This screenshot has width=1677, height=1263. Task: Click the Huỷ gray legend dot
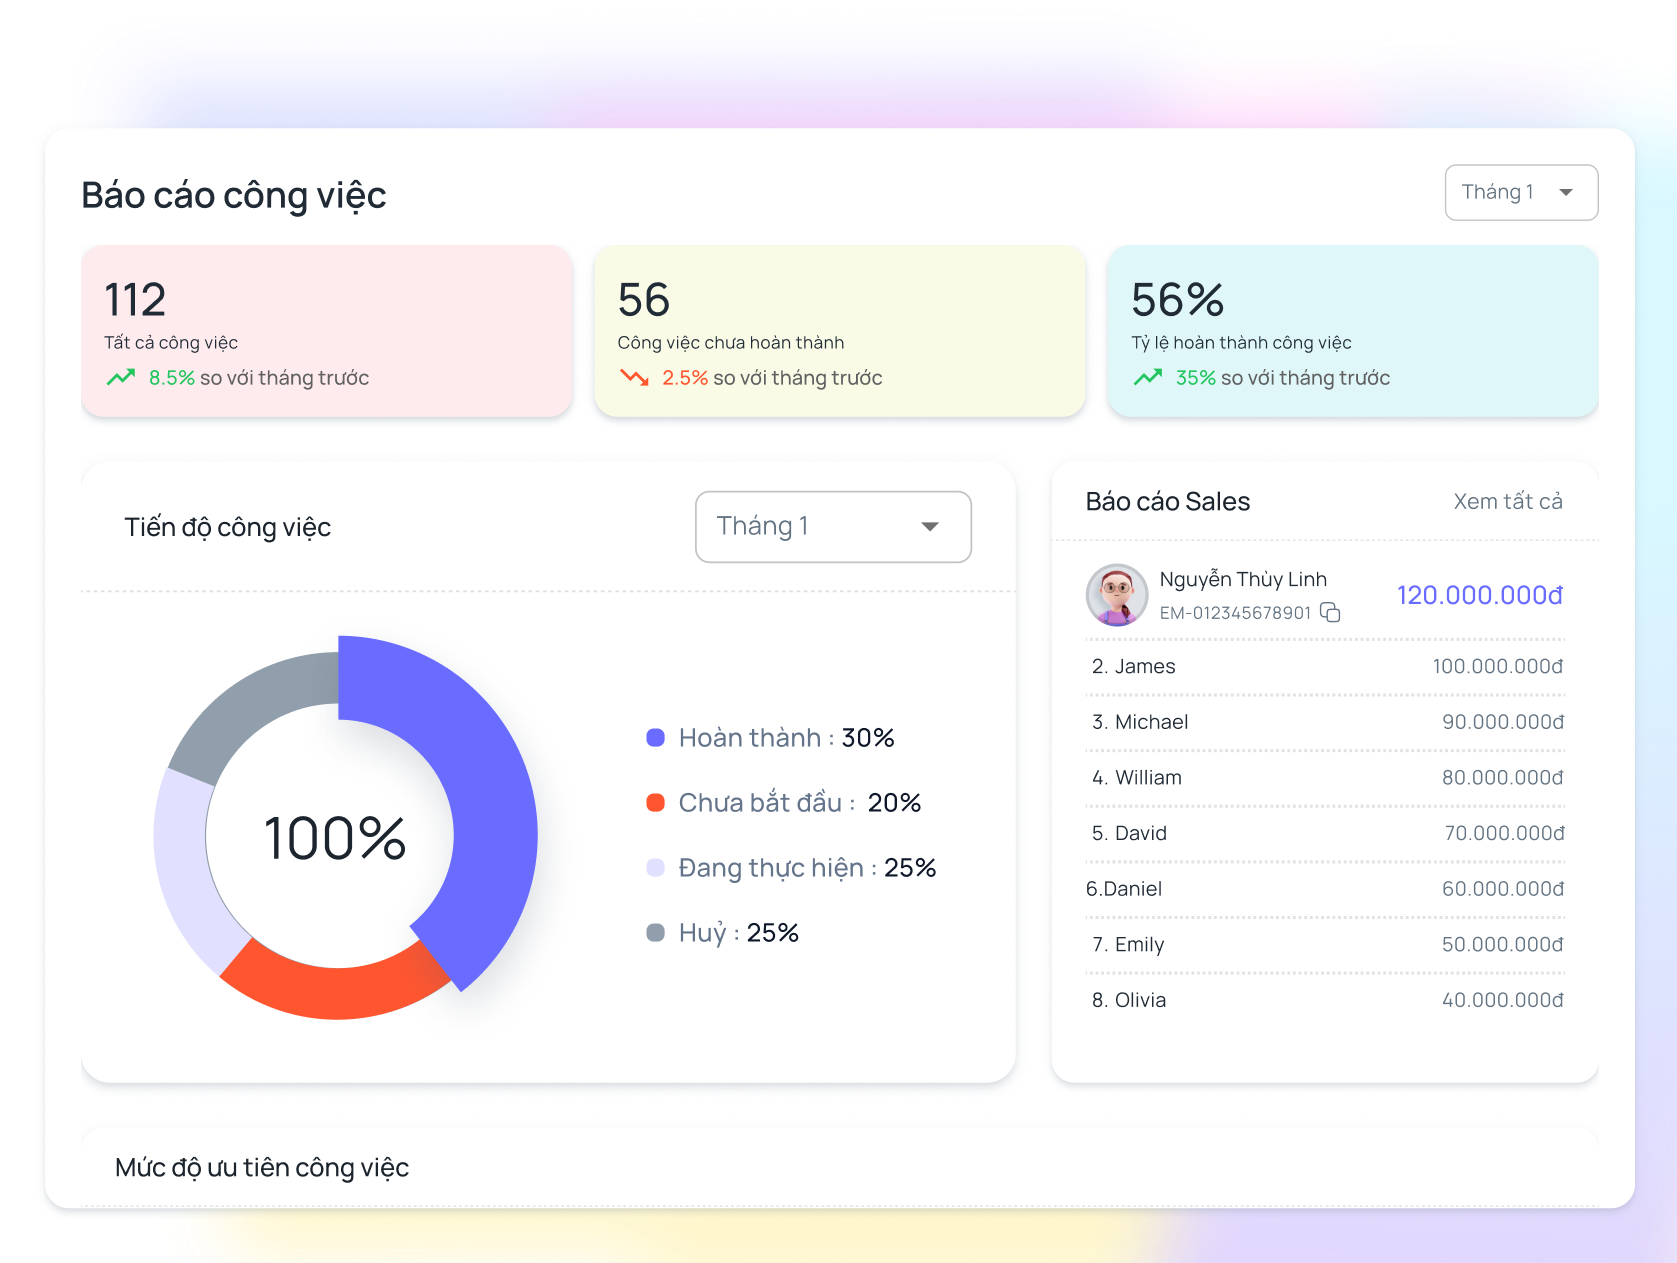click(655, 933)
